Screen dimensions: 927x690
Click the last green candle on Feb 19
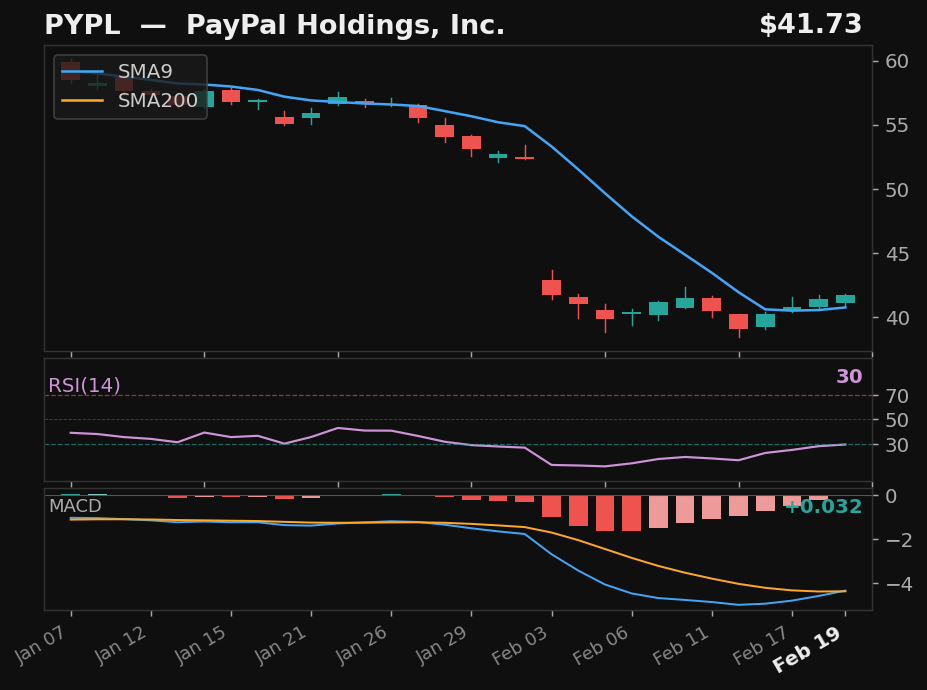click(845, 299)
